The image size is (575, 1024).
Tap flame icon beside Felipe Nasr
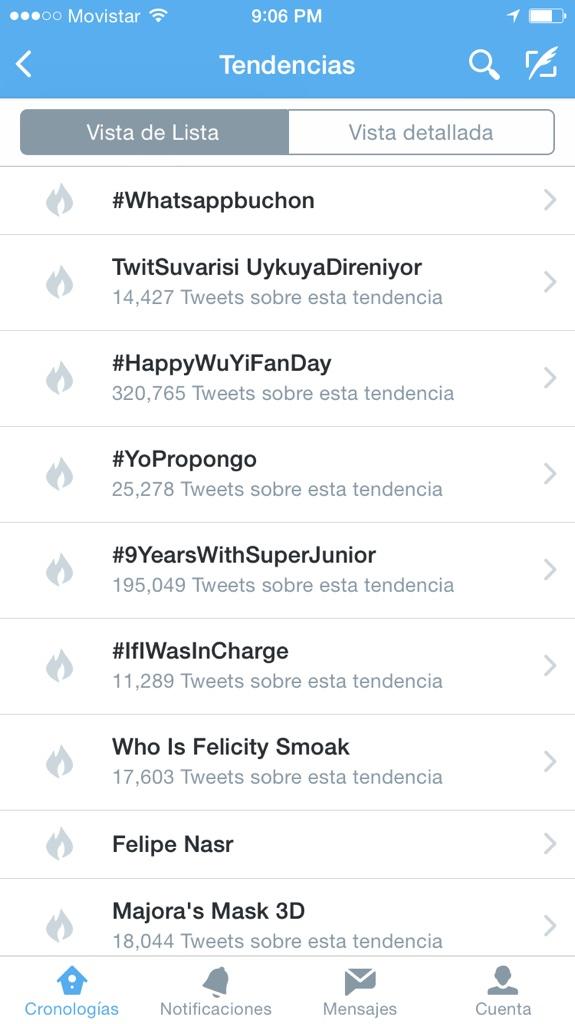59,843
